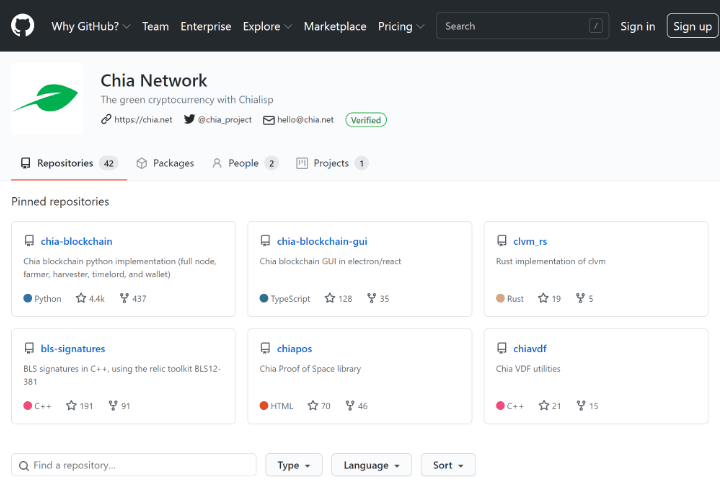This screenshot has width=720, height=482.
Task: Select the repository icon beside chia-blockchain
Action: pyautogui.click(x=29, y=241)
